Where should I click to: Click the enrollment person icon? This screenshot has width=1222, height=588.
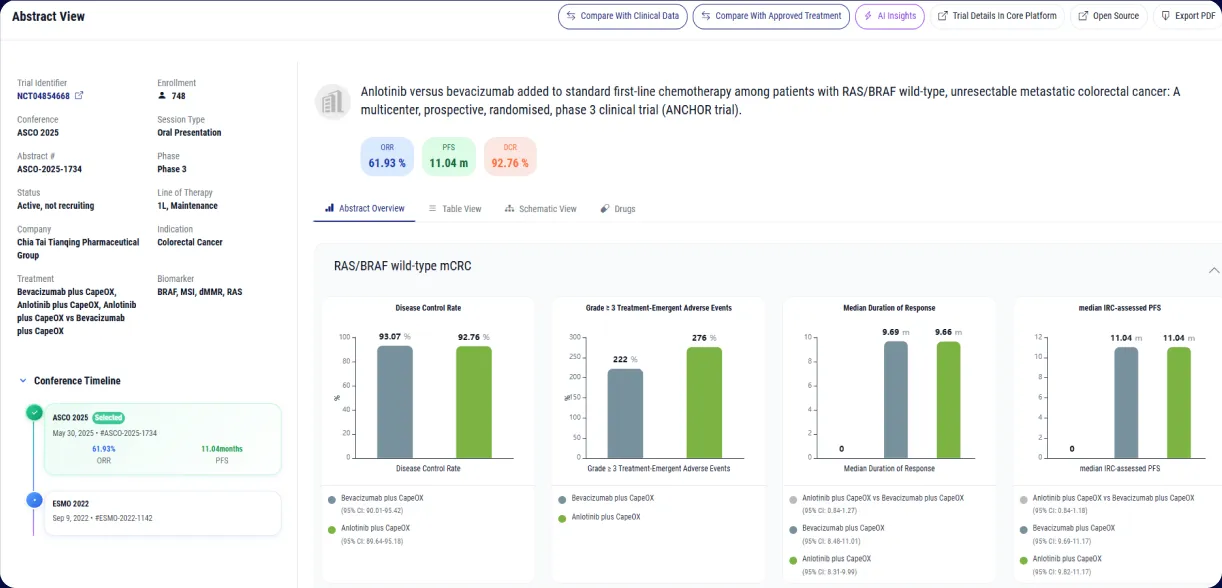point(162,96)
